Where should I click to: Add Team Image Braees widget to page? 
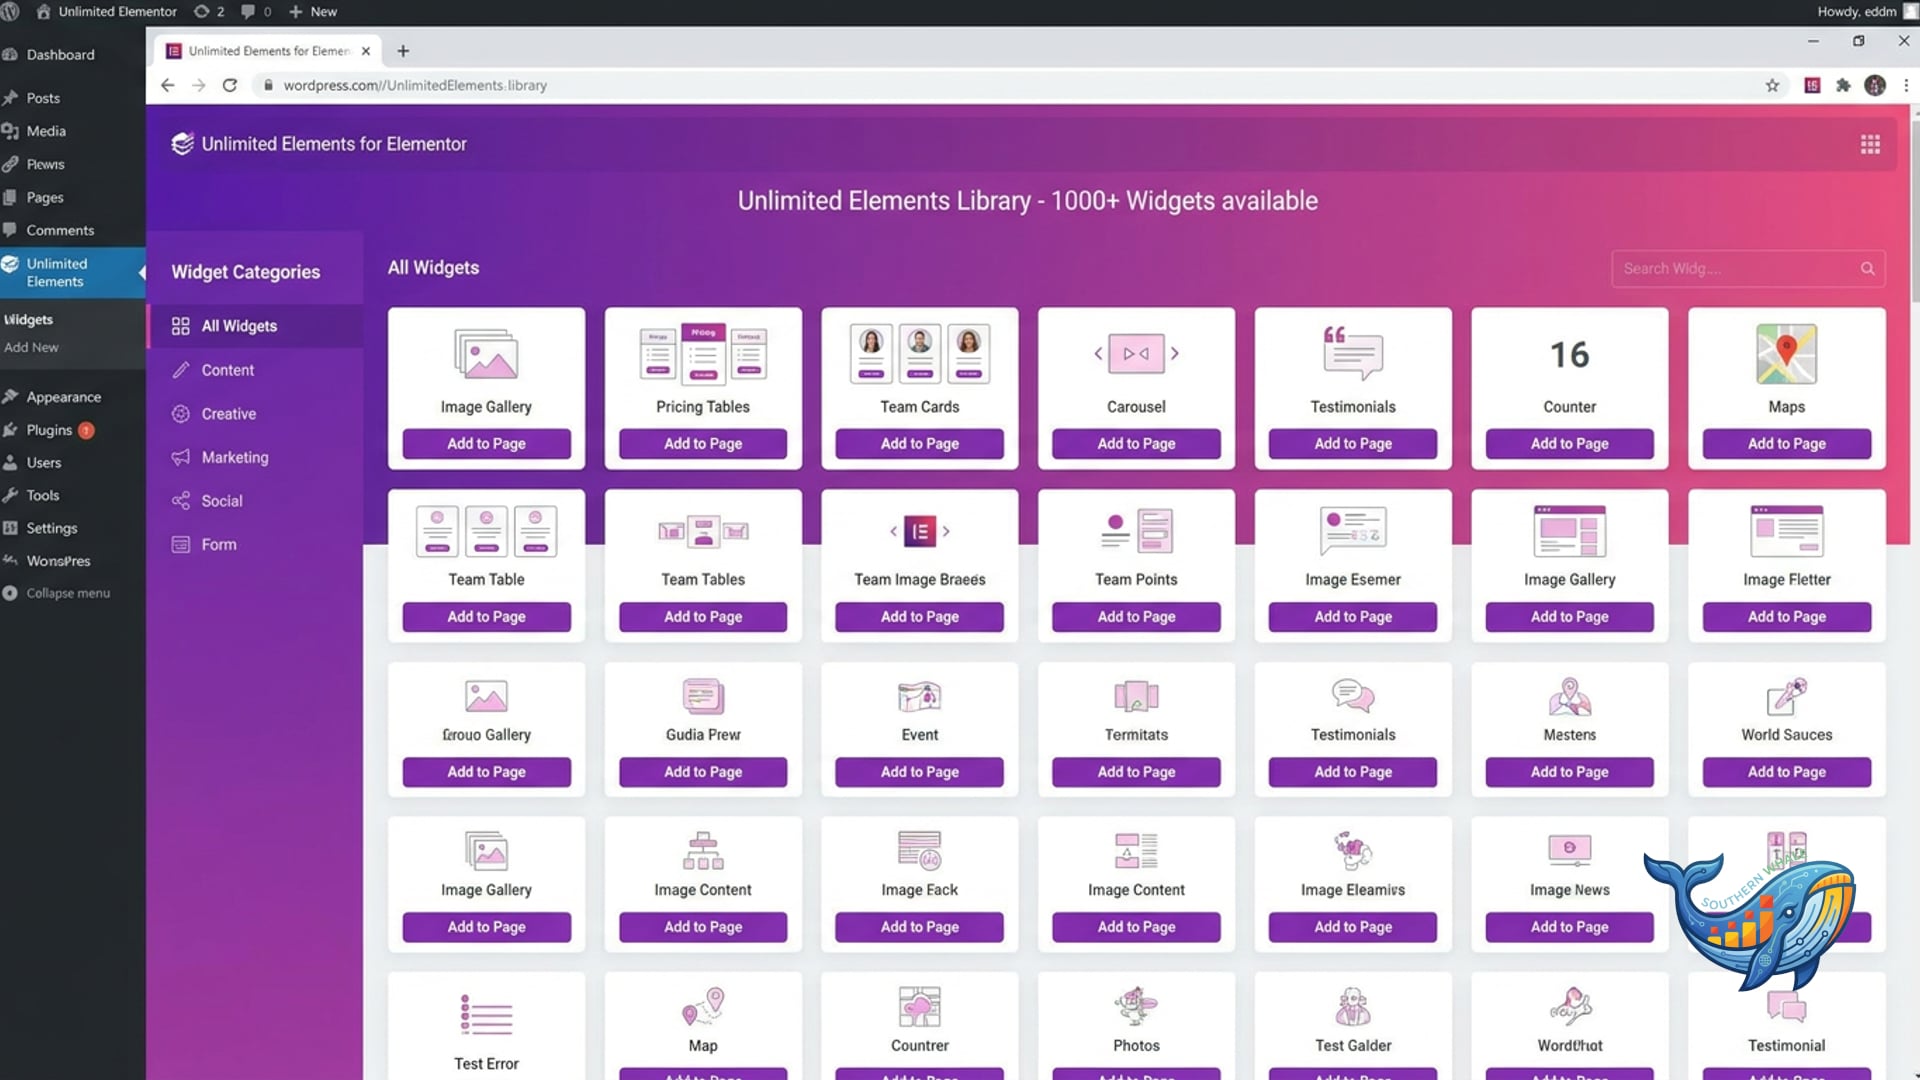tap(920, 617)
